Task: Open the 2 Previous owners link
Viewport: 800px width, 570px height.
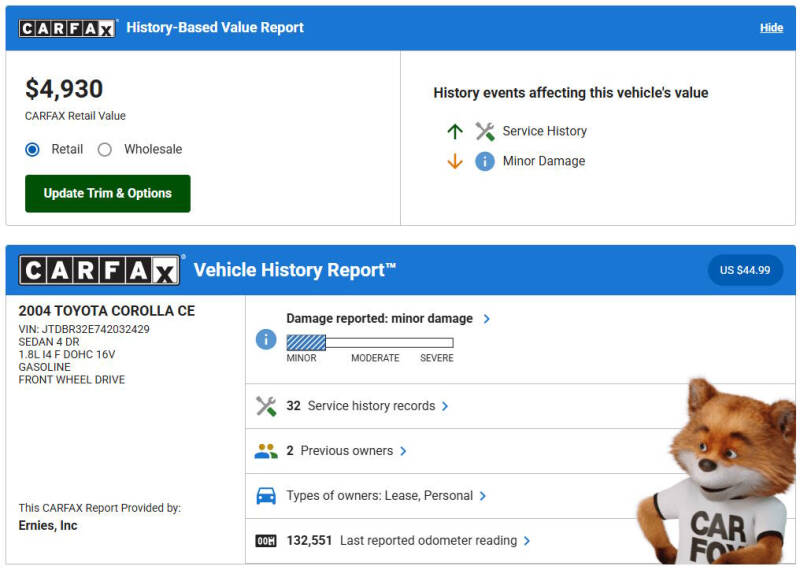Action: (346, 451)
